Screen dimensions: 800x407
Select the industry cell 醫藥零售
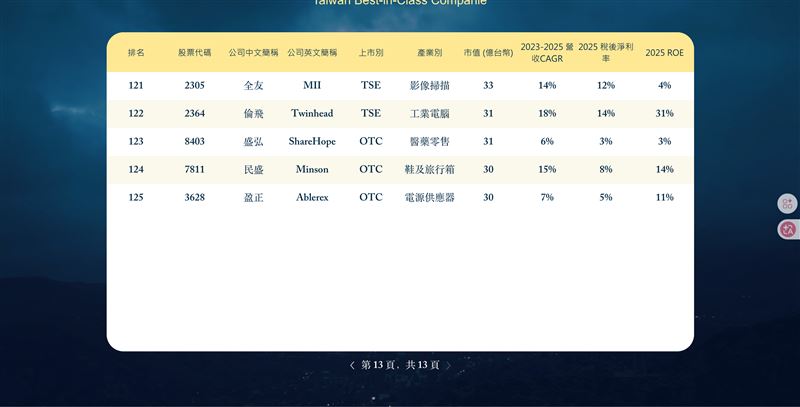[x=430, y=141]
